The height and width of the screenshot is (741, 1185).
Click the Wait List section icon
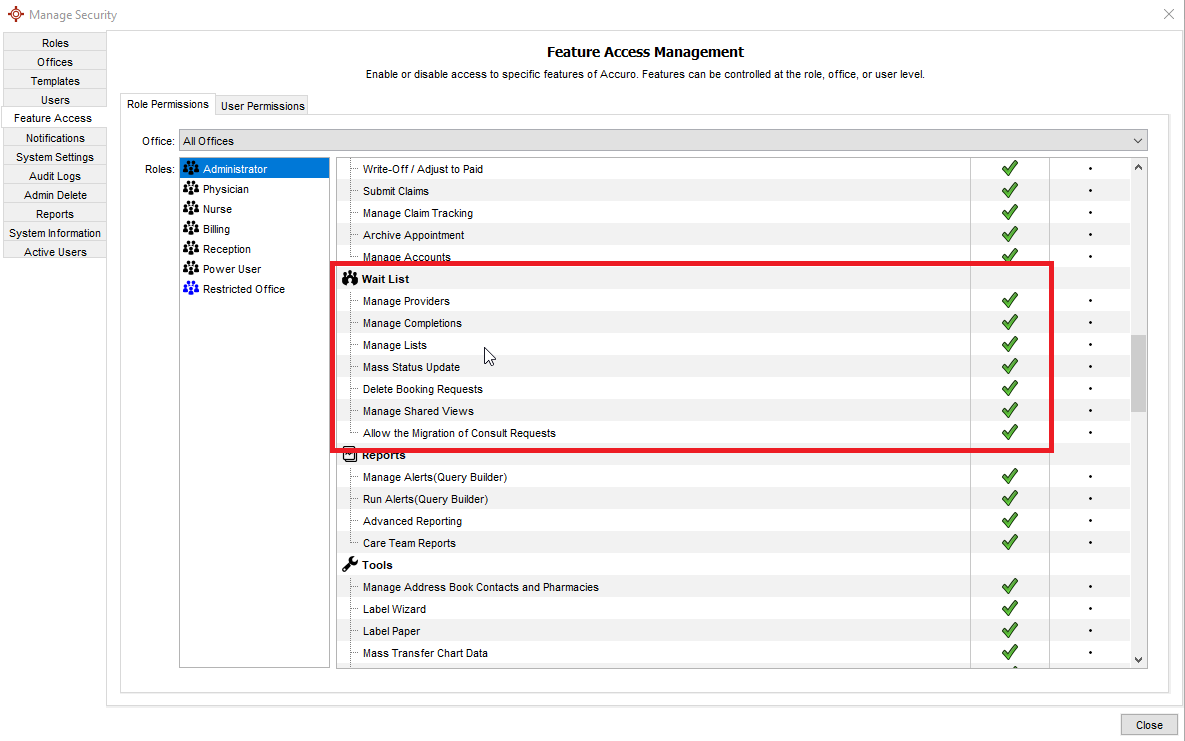(349, 279)
